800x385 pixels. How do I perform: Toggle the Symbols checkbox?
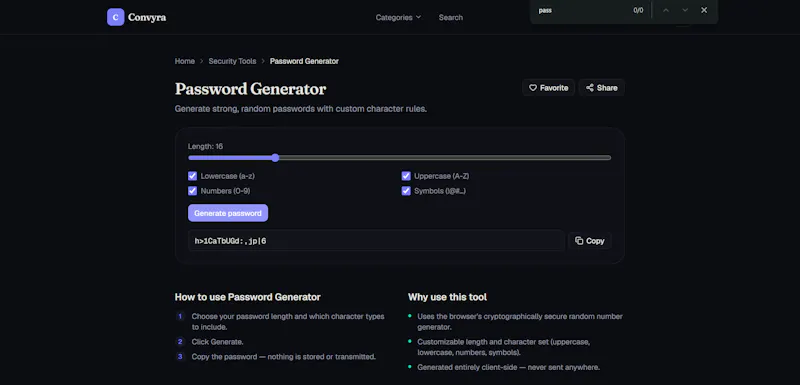point(406,191)
